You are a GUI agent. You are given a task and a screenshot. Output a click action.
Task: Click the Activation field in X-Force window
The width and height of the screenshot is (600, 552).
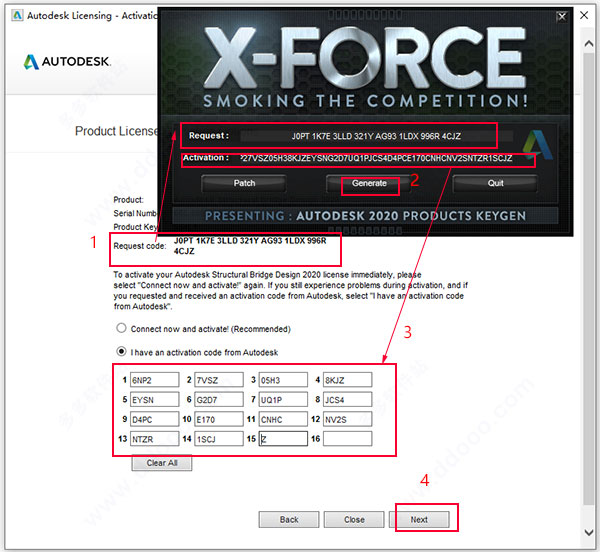click(376, 158)
